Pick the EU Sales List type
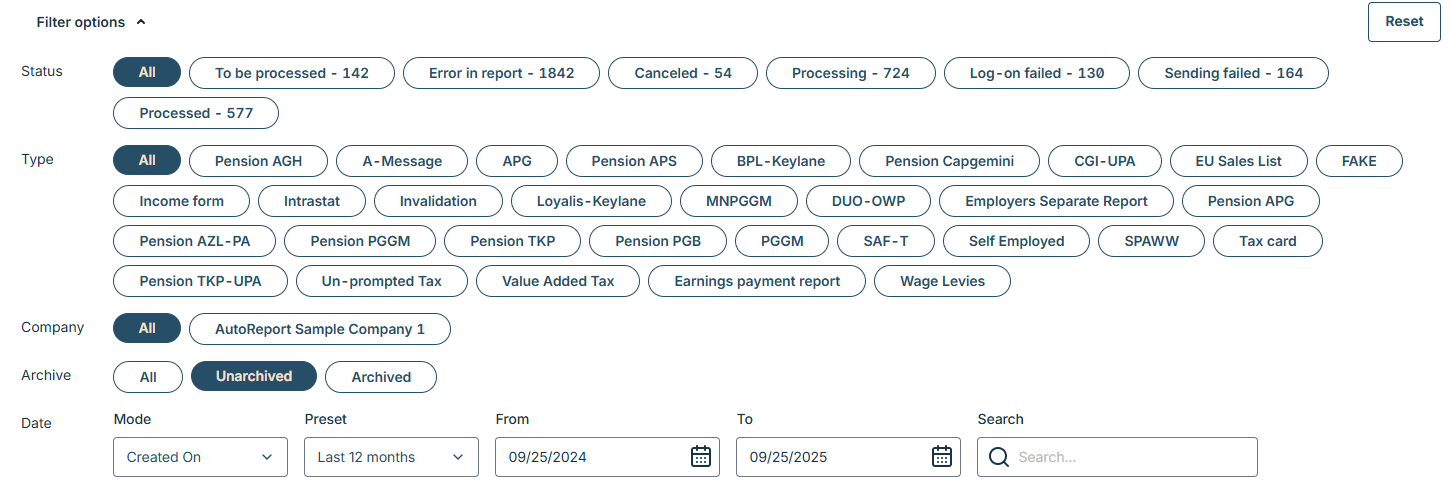 (x=1239, y=161)
